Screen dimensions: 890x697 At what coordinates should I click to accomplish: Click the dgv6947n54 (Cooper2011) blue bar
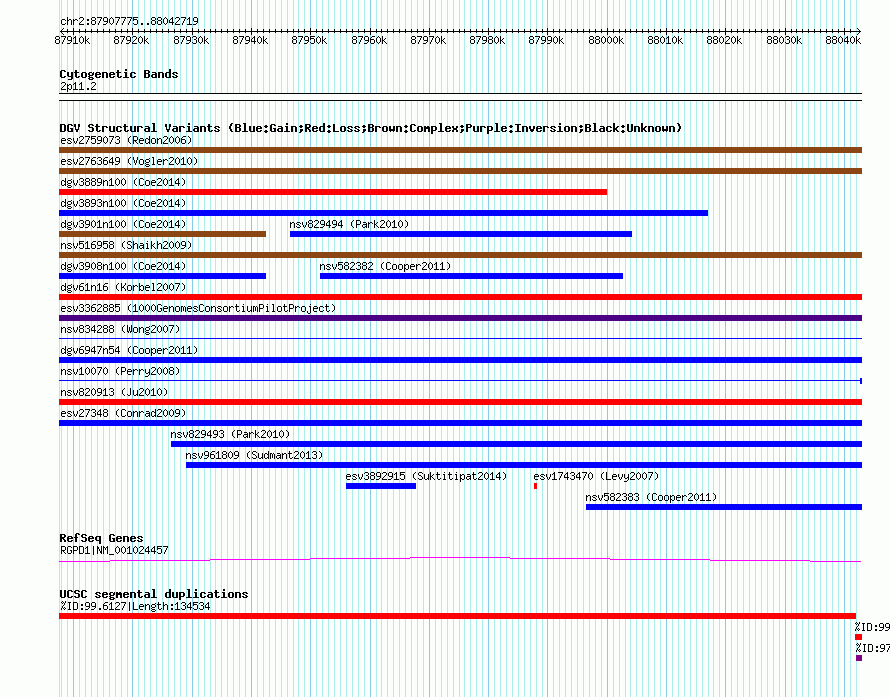point(460,360)
